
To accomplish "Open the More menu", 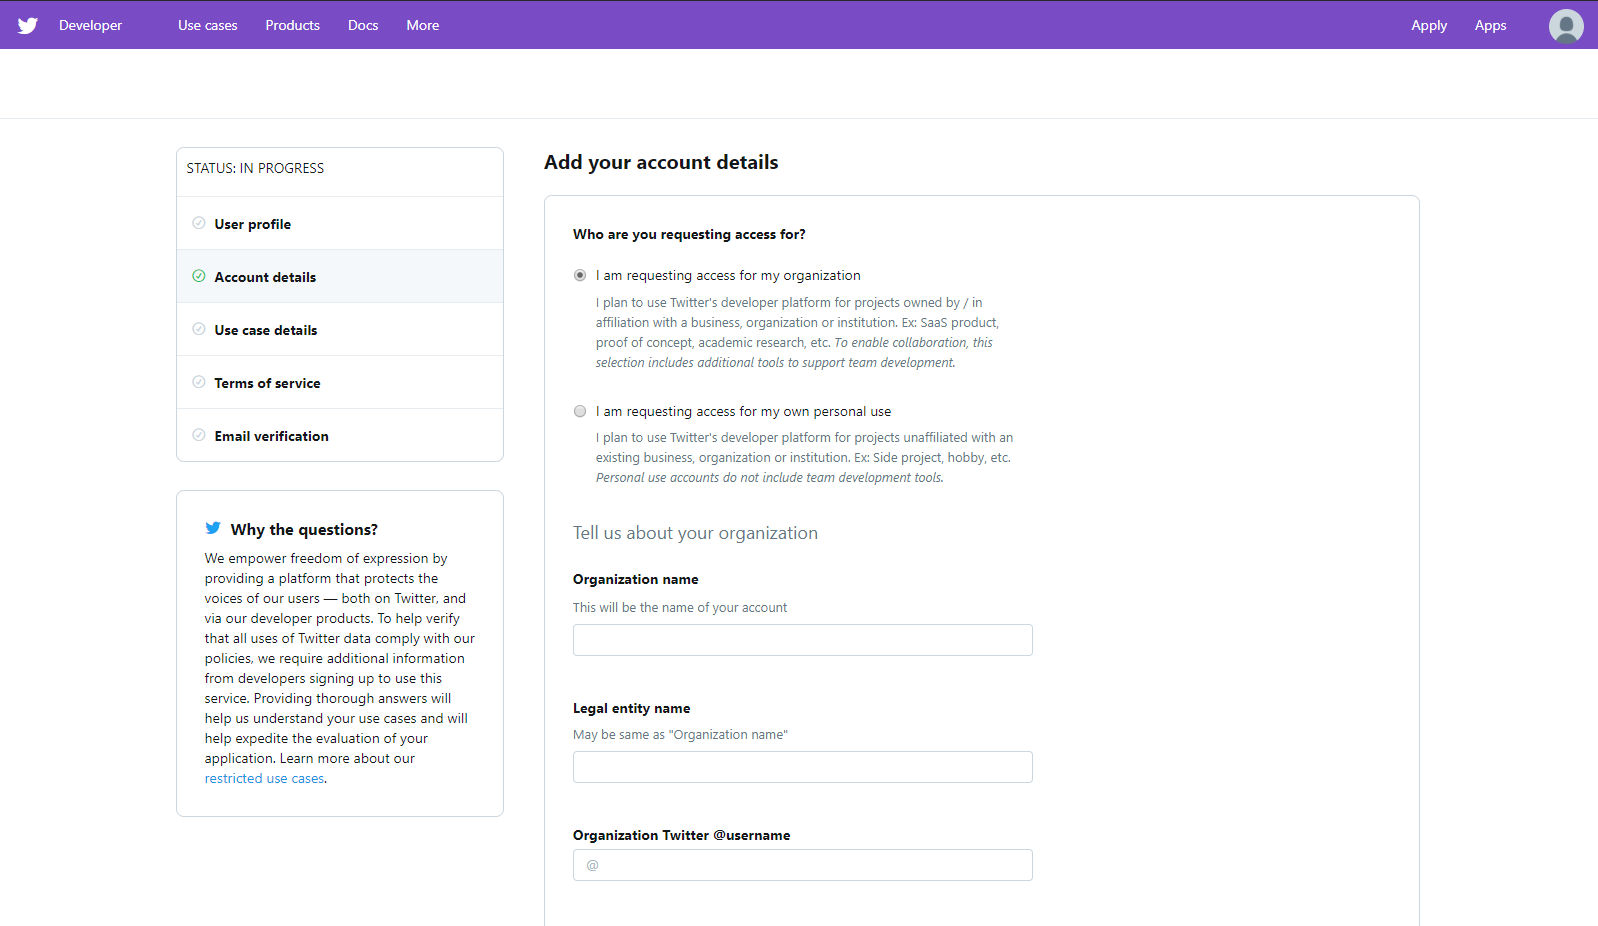I will pos(423,25).
